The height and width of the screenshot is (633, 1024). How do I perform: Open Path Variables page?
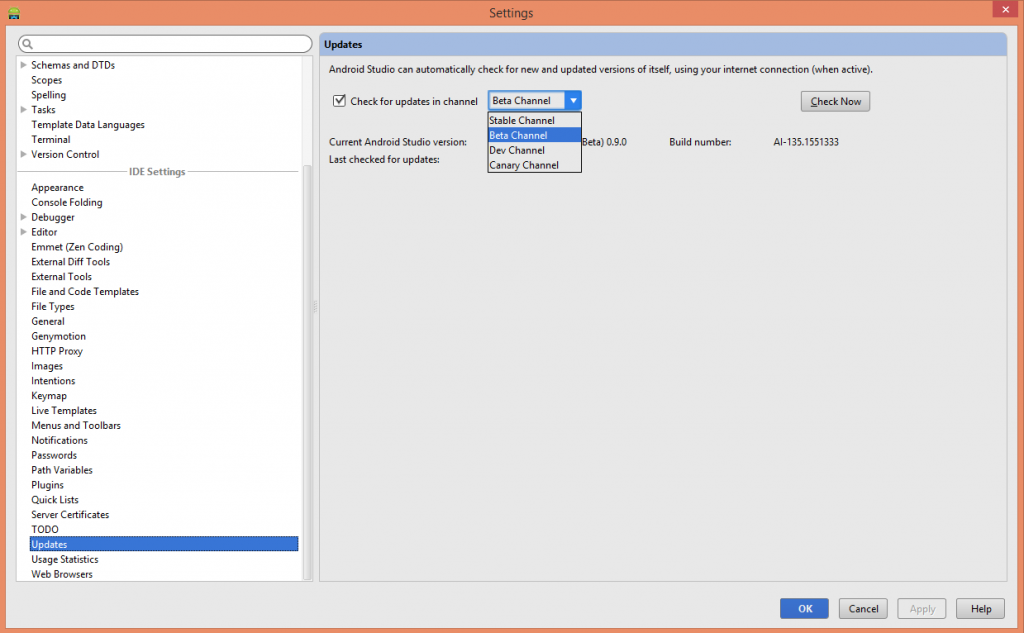61,470
